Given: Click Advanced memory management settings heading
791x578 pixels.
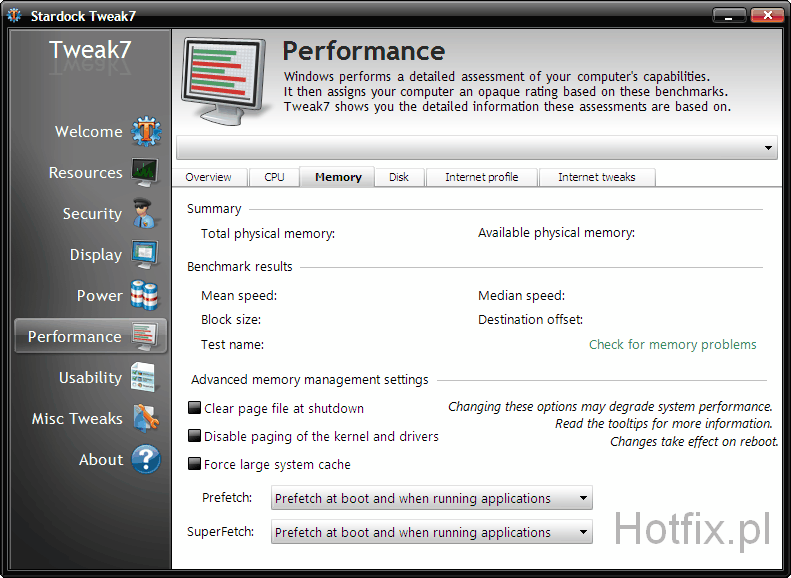Looking at the screenshot, I should tap(310, 379).
